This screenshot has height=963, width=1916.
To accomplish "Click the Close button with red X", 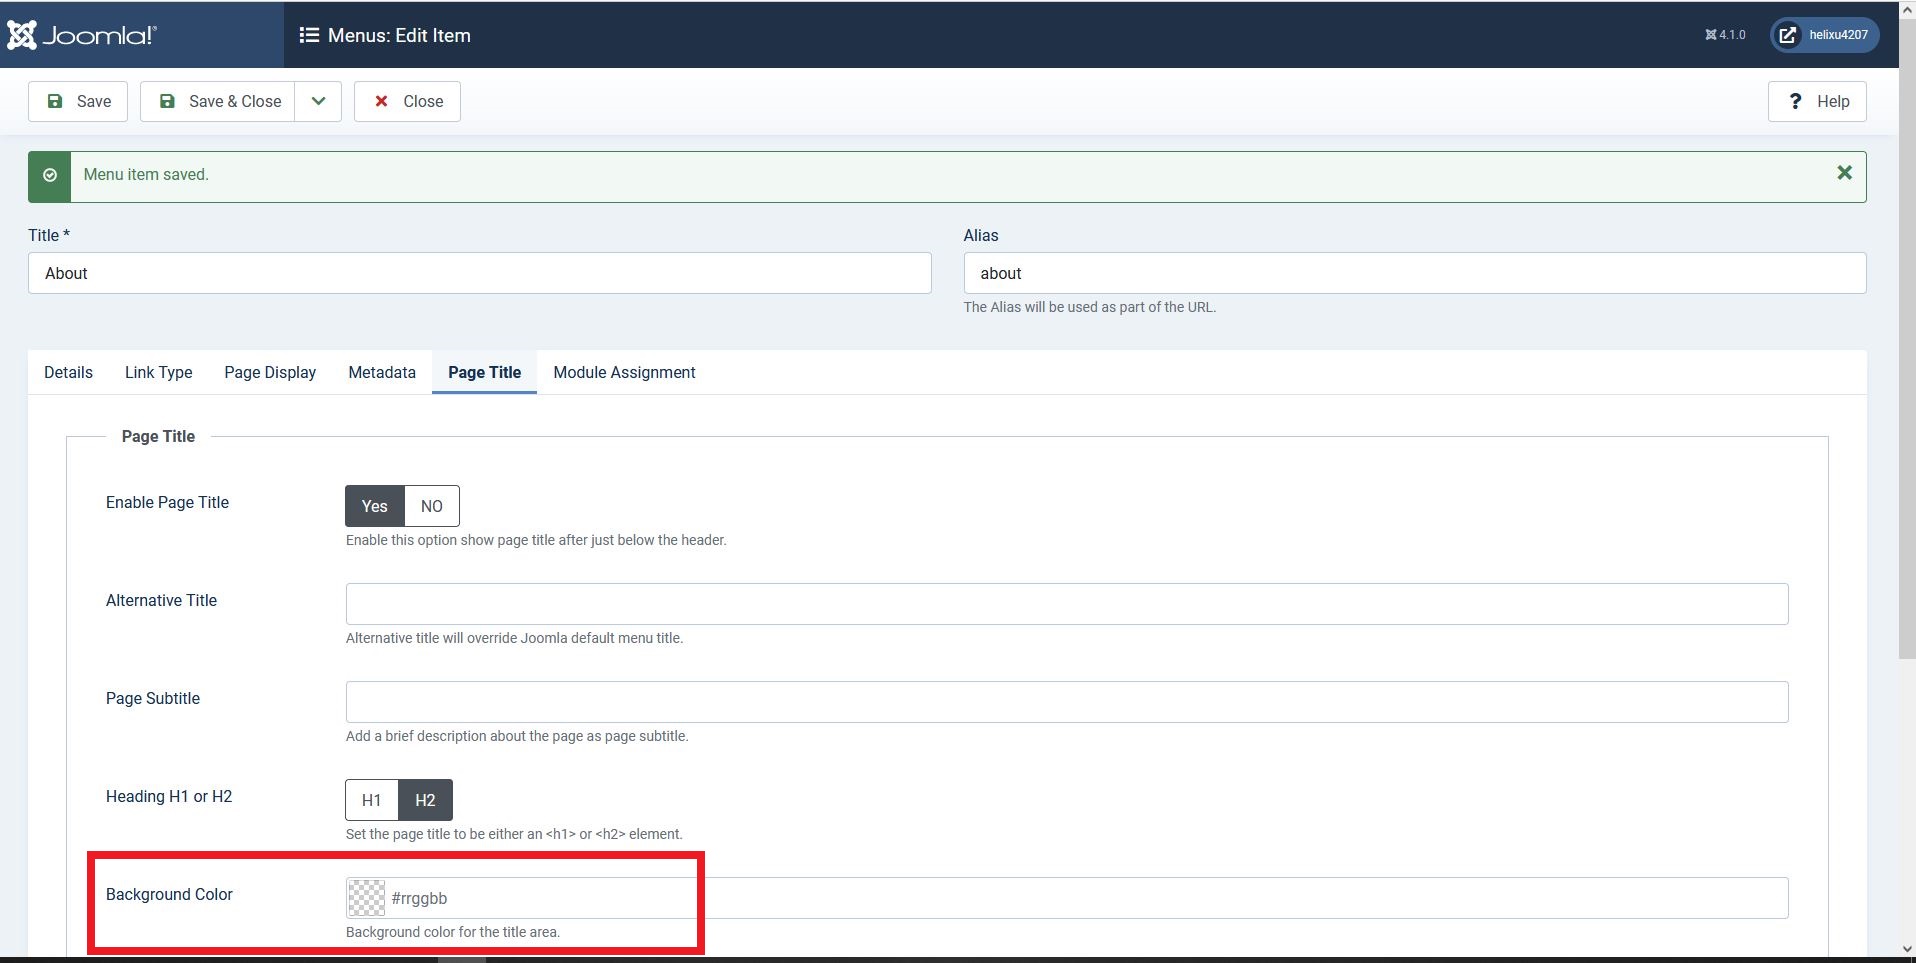I will [407, 101].
